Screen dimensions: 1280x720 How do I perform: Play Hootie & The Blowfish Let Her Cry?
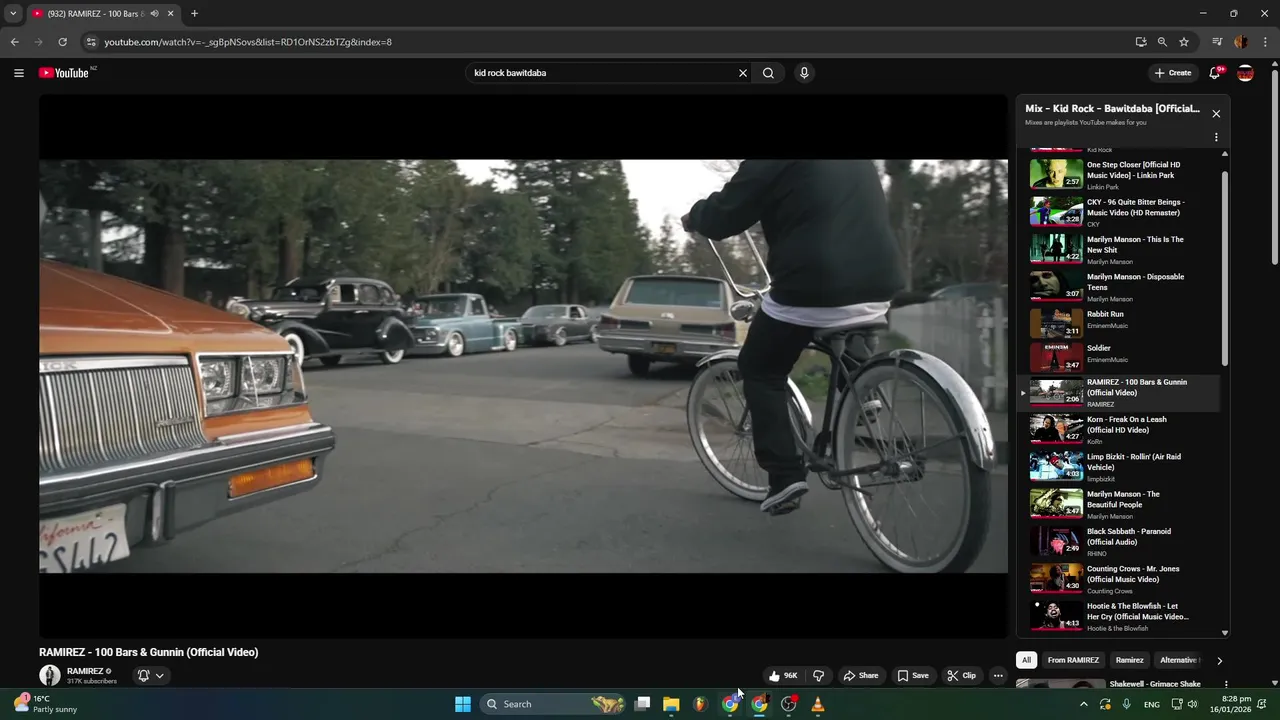click(1118, 615)
